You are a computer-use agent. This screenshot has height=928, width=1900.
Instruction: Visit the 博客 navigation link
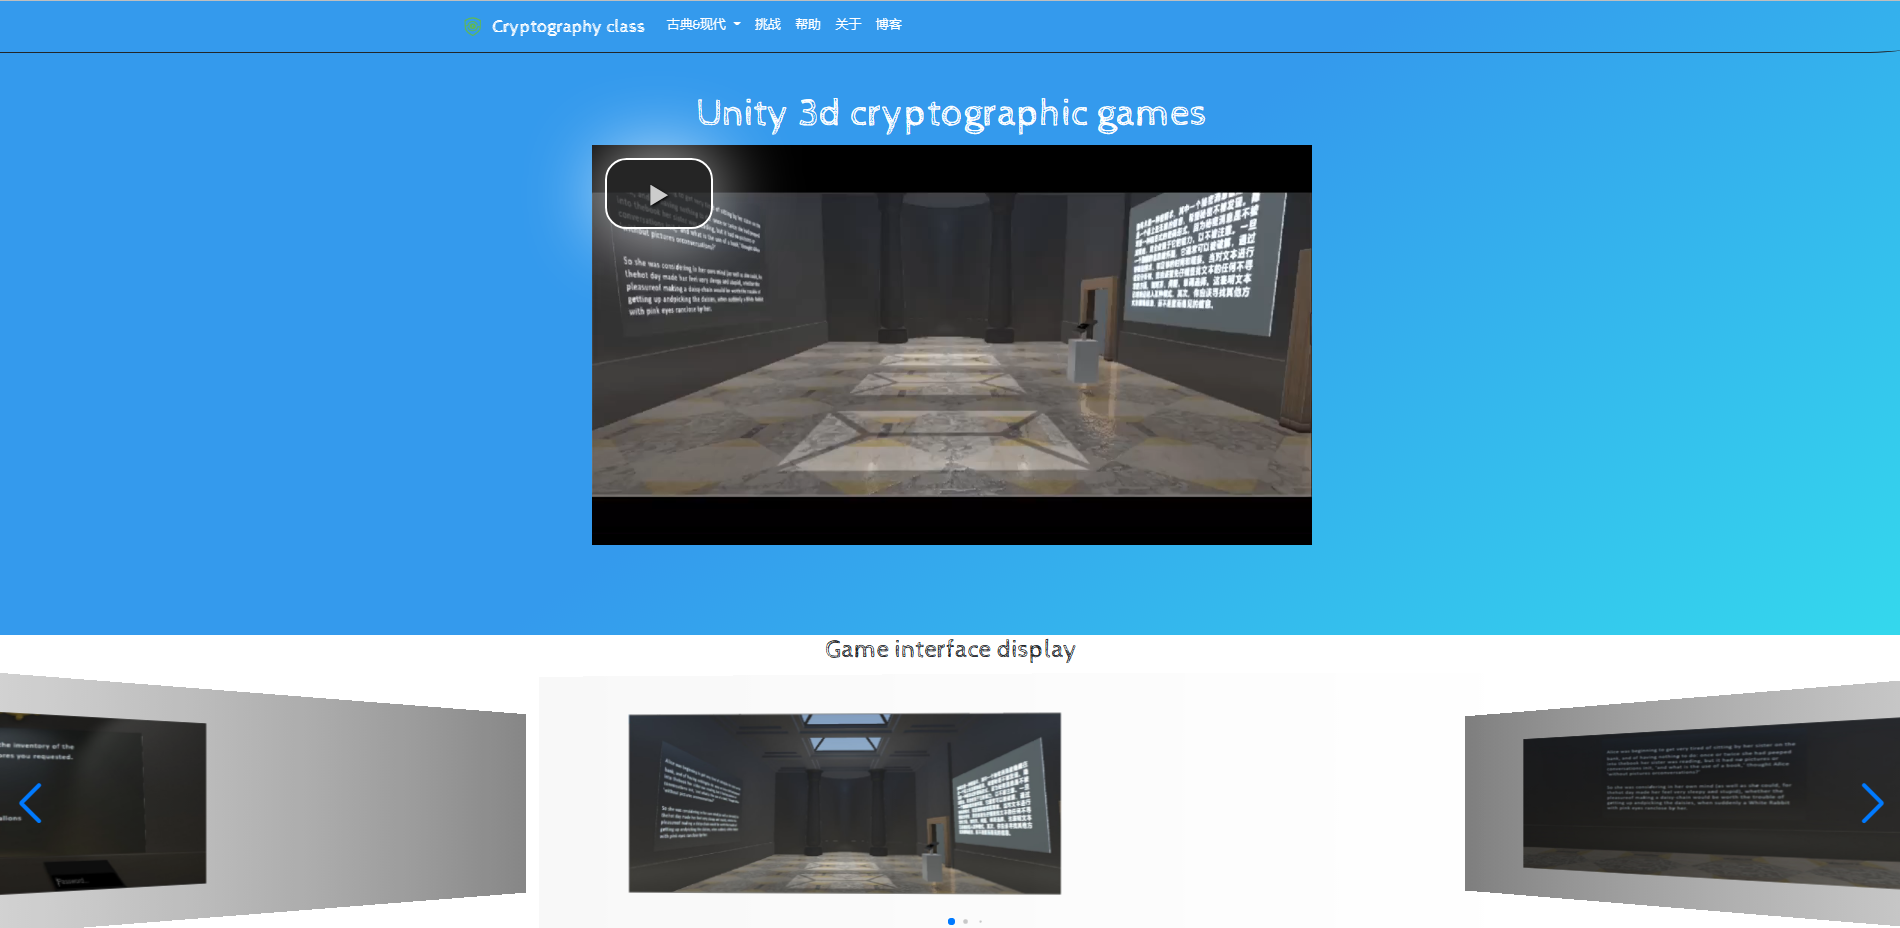coord(888,24)
